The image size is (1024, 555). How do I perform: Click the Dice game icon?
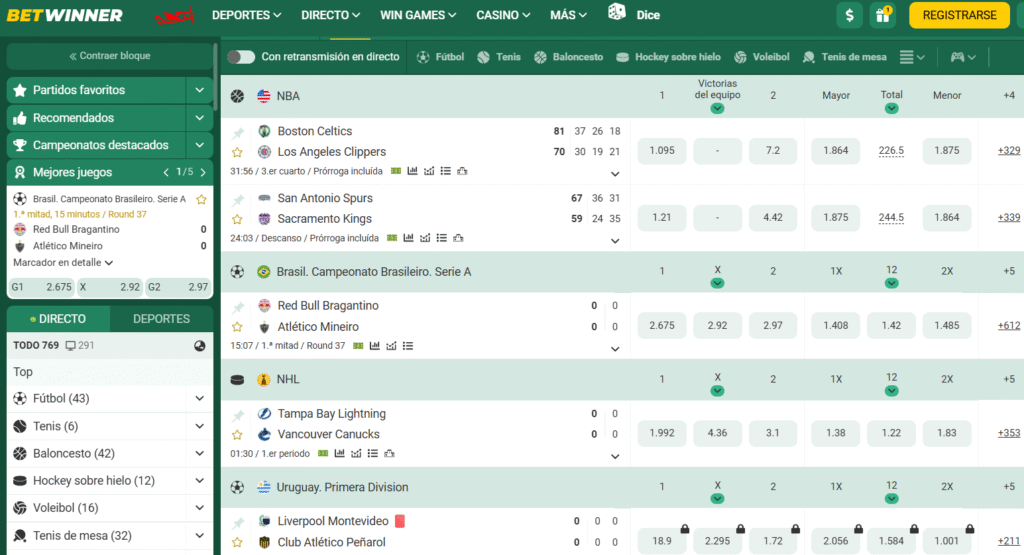617,14
